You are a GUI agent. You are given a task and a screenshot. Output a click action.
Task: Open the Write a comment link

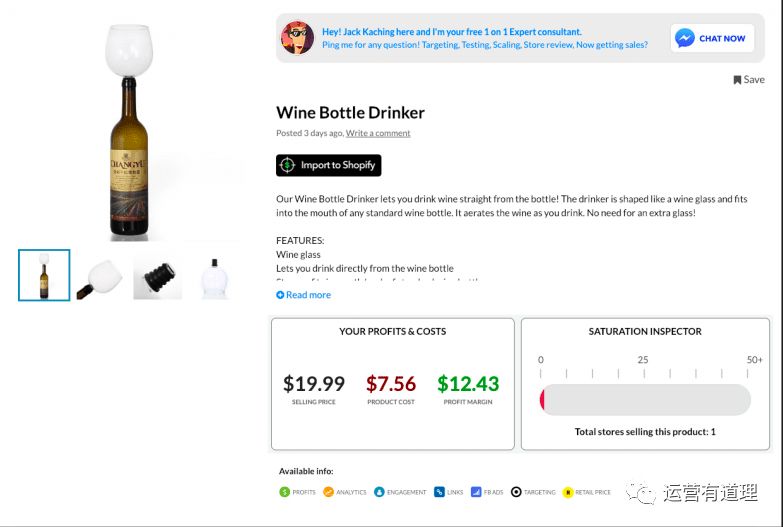(378, 133)
